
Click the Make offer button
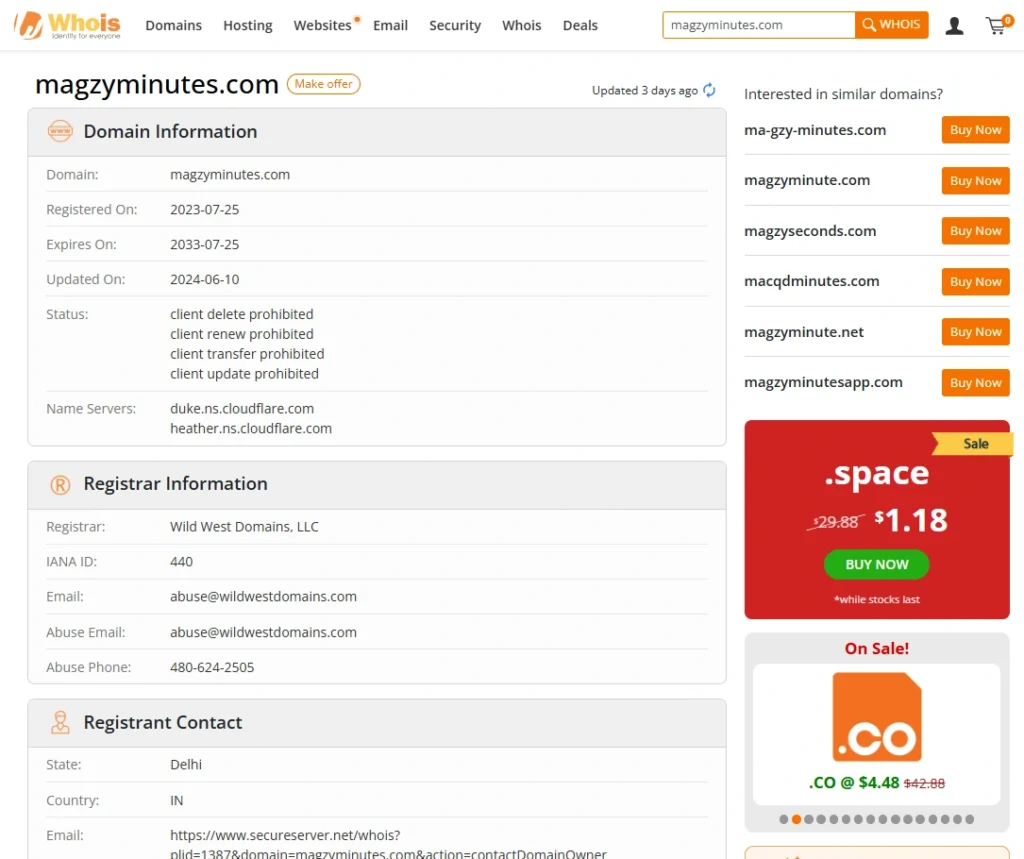coord(323,84)
